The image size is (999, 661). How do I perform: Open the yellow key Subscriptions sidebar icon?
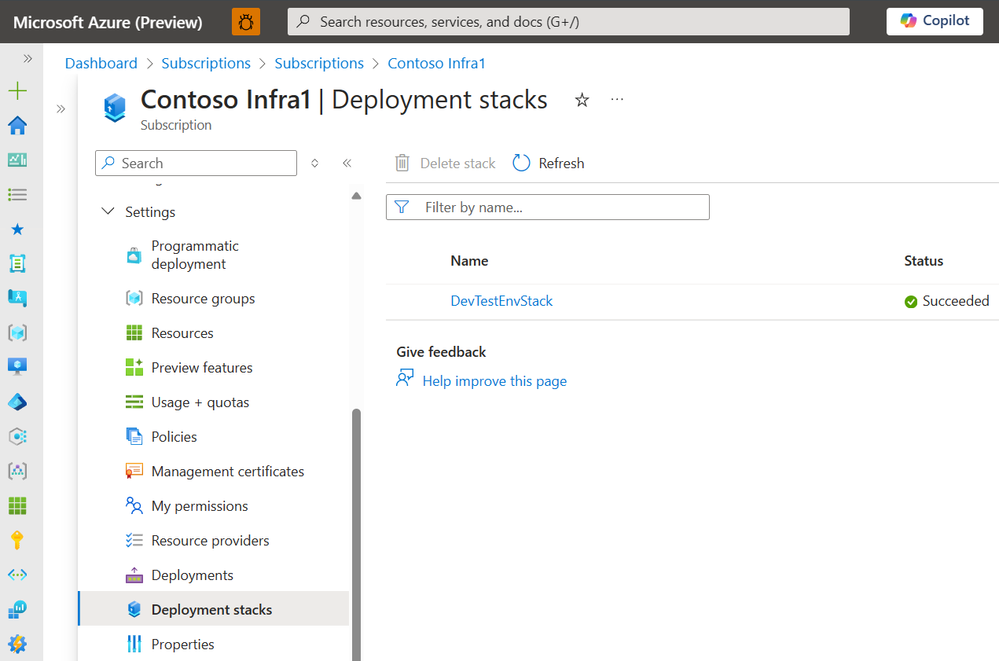coord(17,540)
